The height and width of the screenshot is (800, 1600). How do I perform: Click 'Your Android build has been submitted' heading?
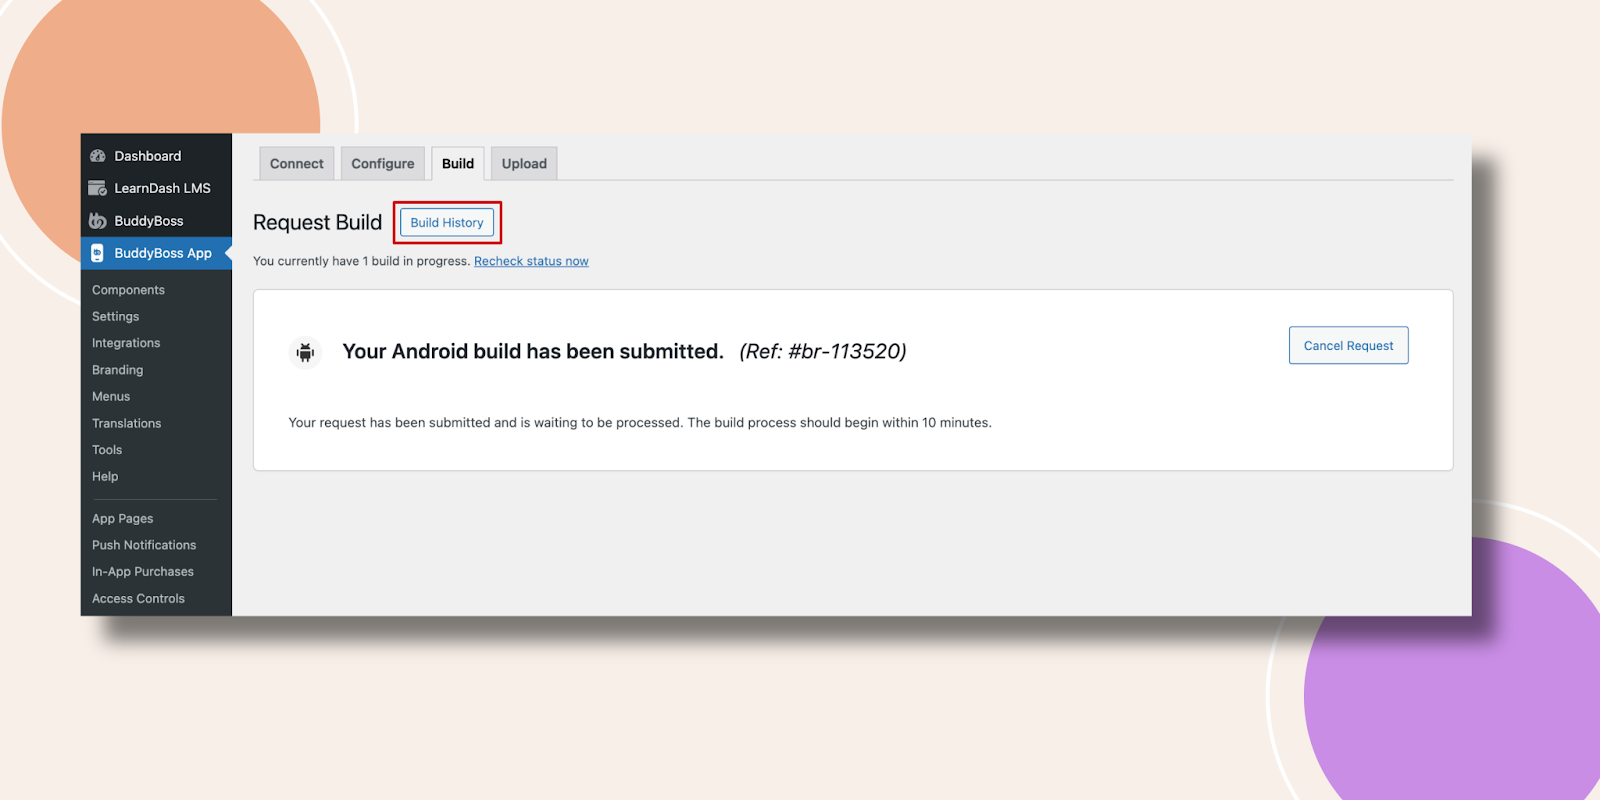533,352
